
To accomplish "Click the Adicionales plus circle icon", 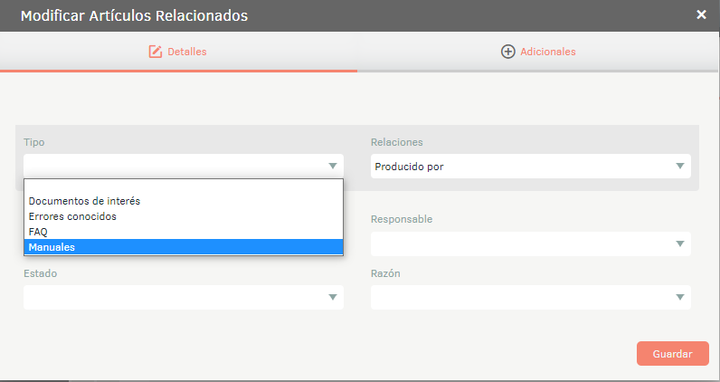I will coord(507,51).
